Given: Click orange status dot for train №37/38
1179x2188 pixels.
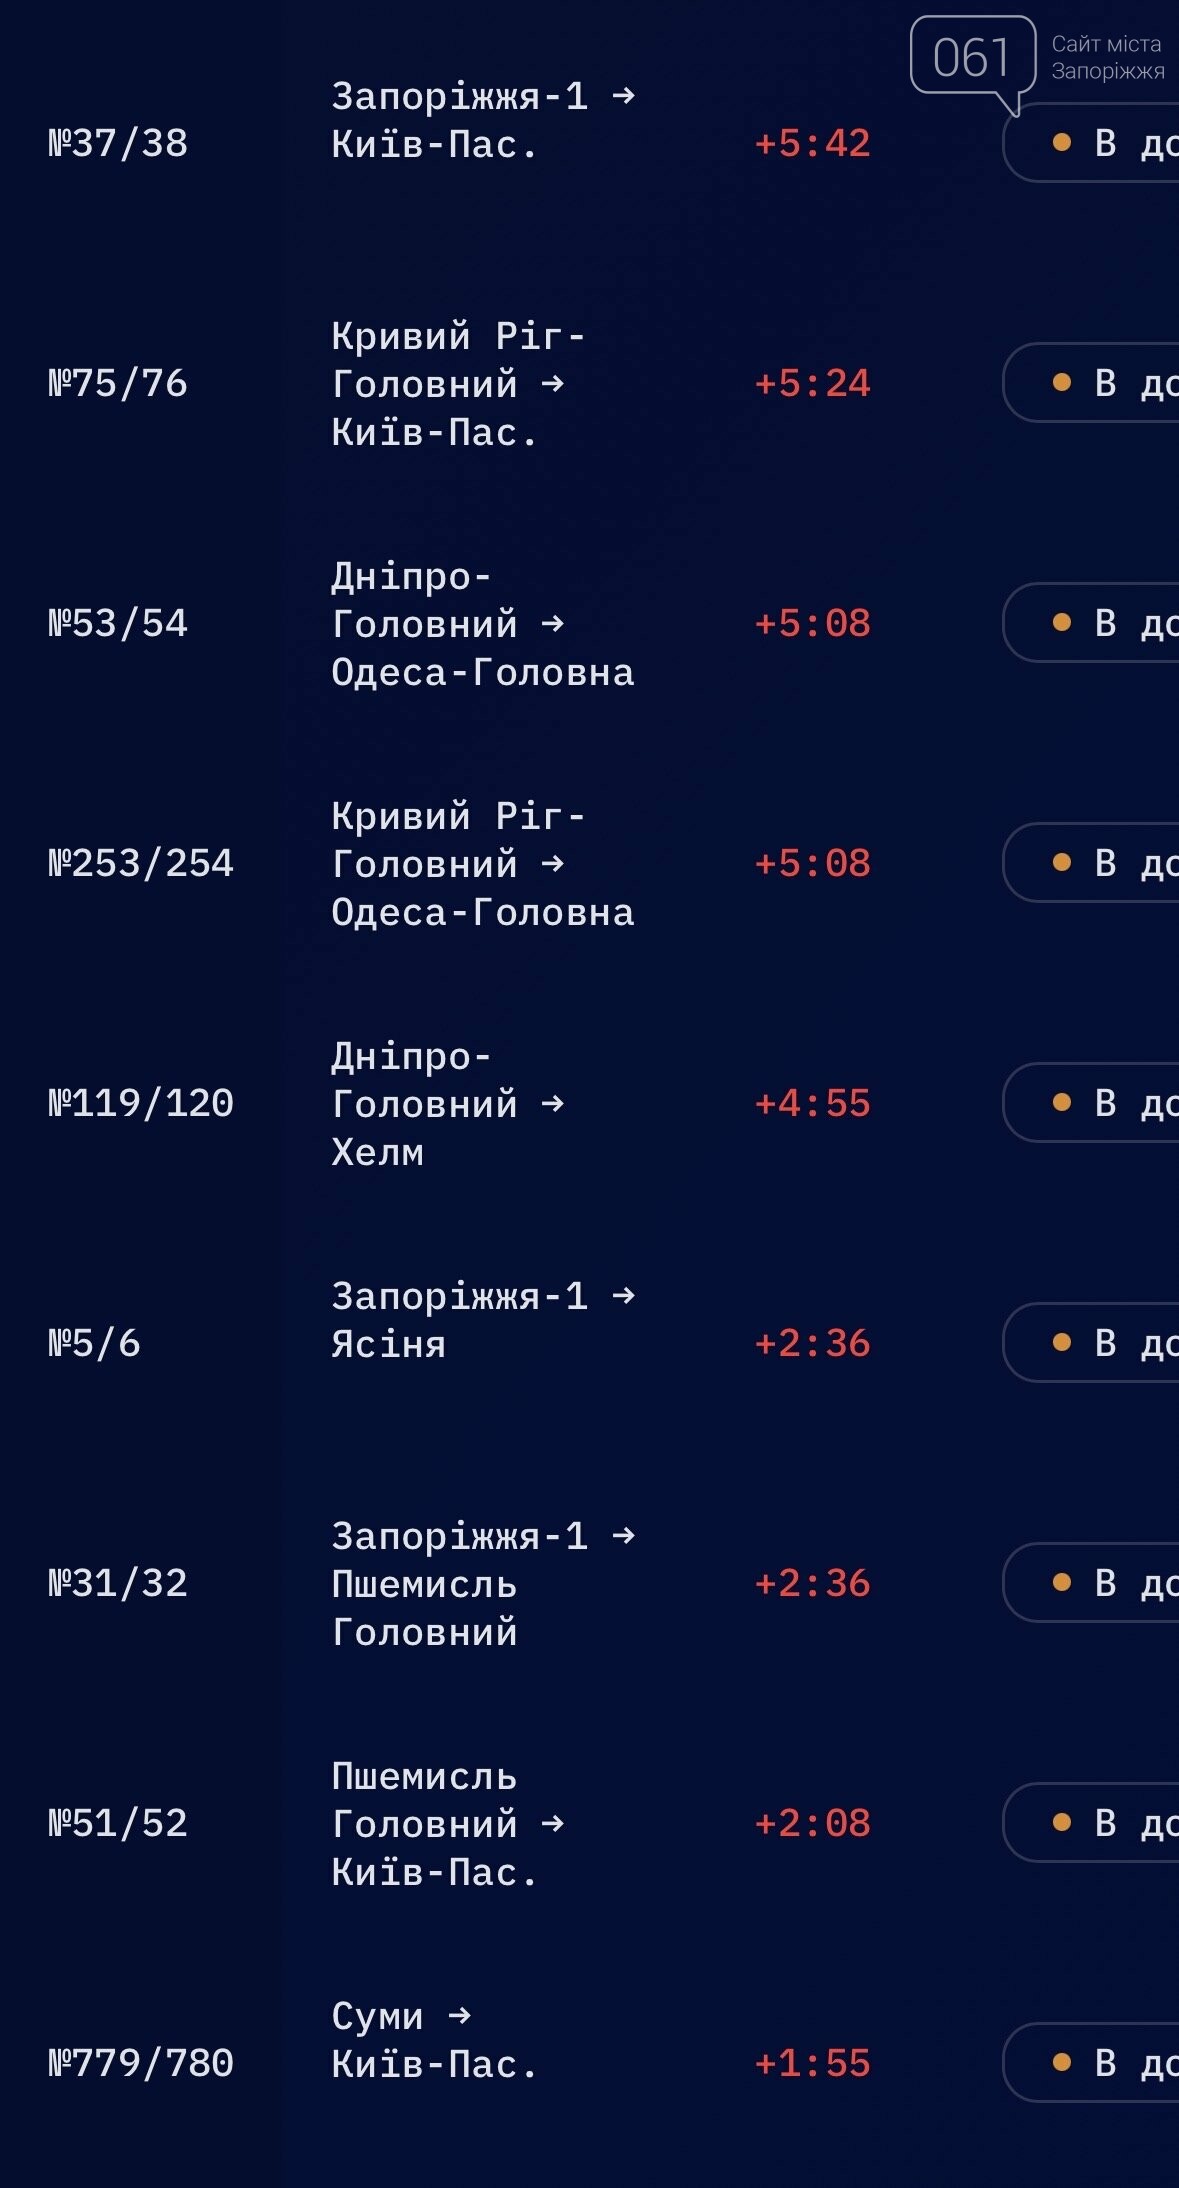Looking at the screenshot, I should pyautogui.click(x=1062, y=143).
